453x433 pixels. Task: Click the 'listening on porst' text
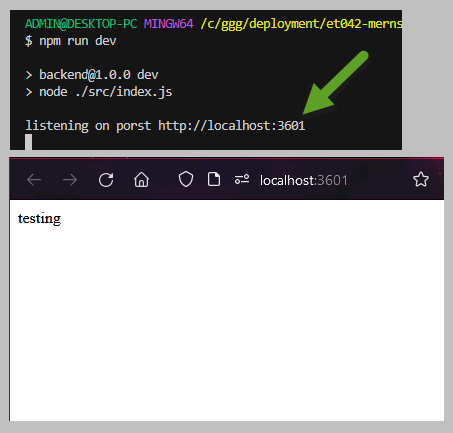coord(88,126)
